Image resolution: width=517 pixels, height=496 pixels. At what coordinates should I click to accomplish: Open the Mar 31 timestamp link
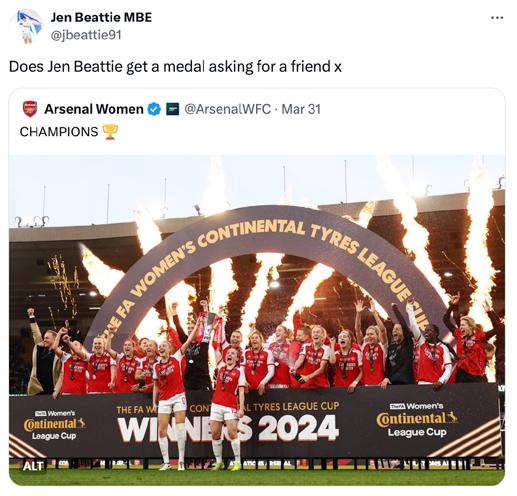tap(301, 109)
